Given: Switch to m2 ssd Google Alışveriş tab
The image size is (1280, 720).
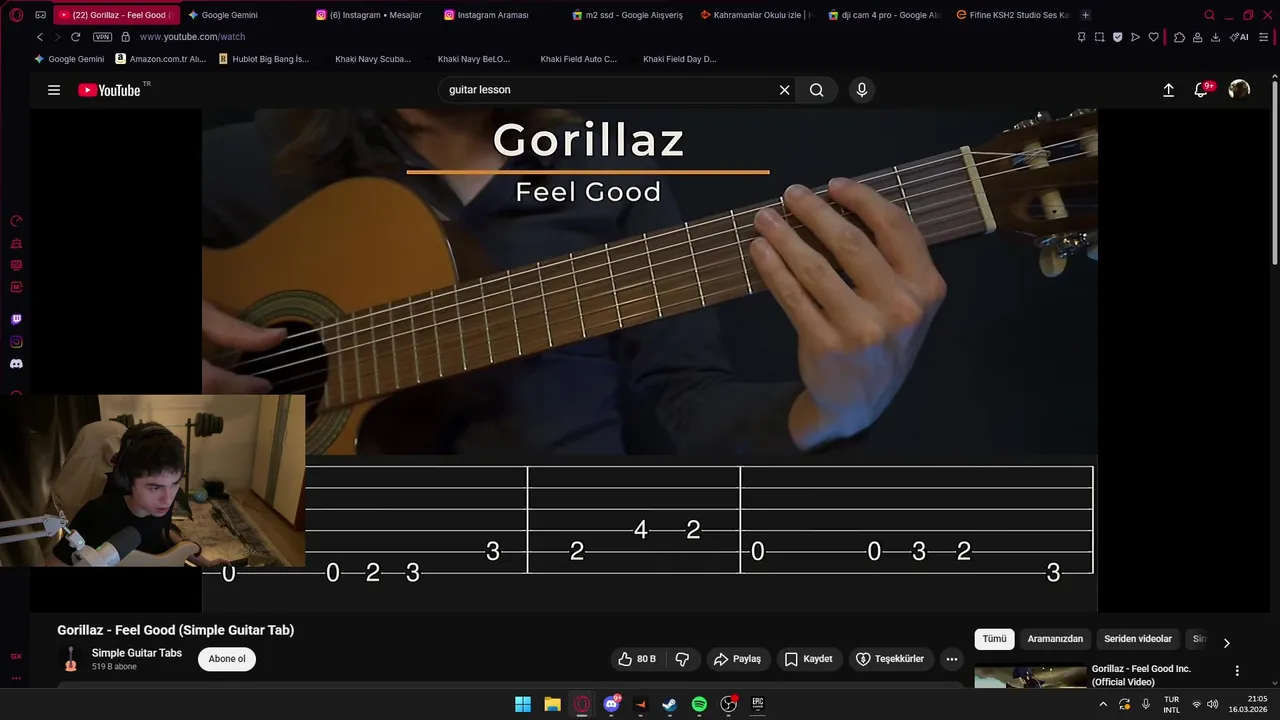Looking at the screenshot, I should [x=628, y=15].
